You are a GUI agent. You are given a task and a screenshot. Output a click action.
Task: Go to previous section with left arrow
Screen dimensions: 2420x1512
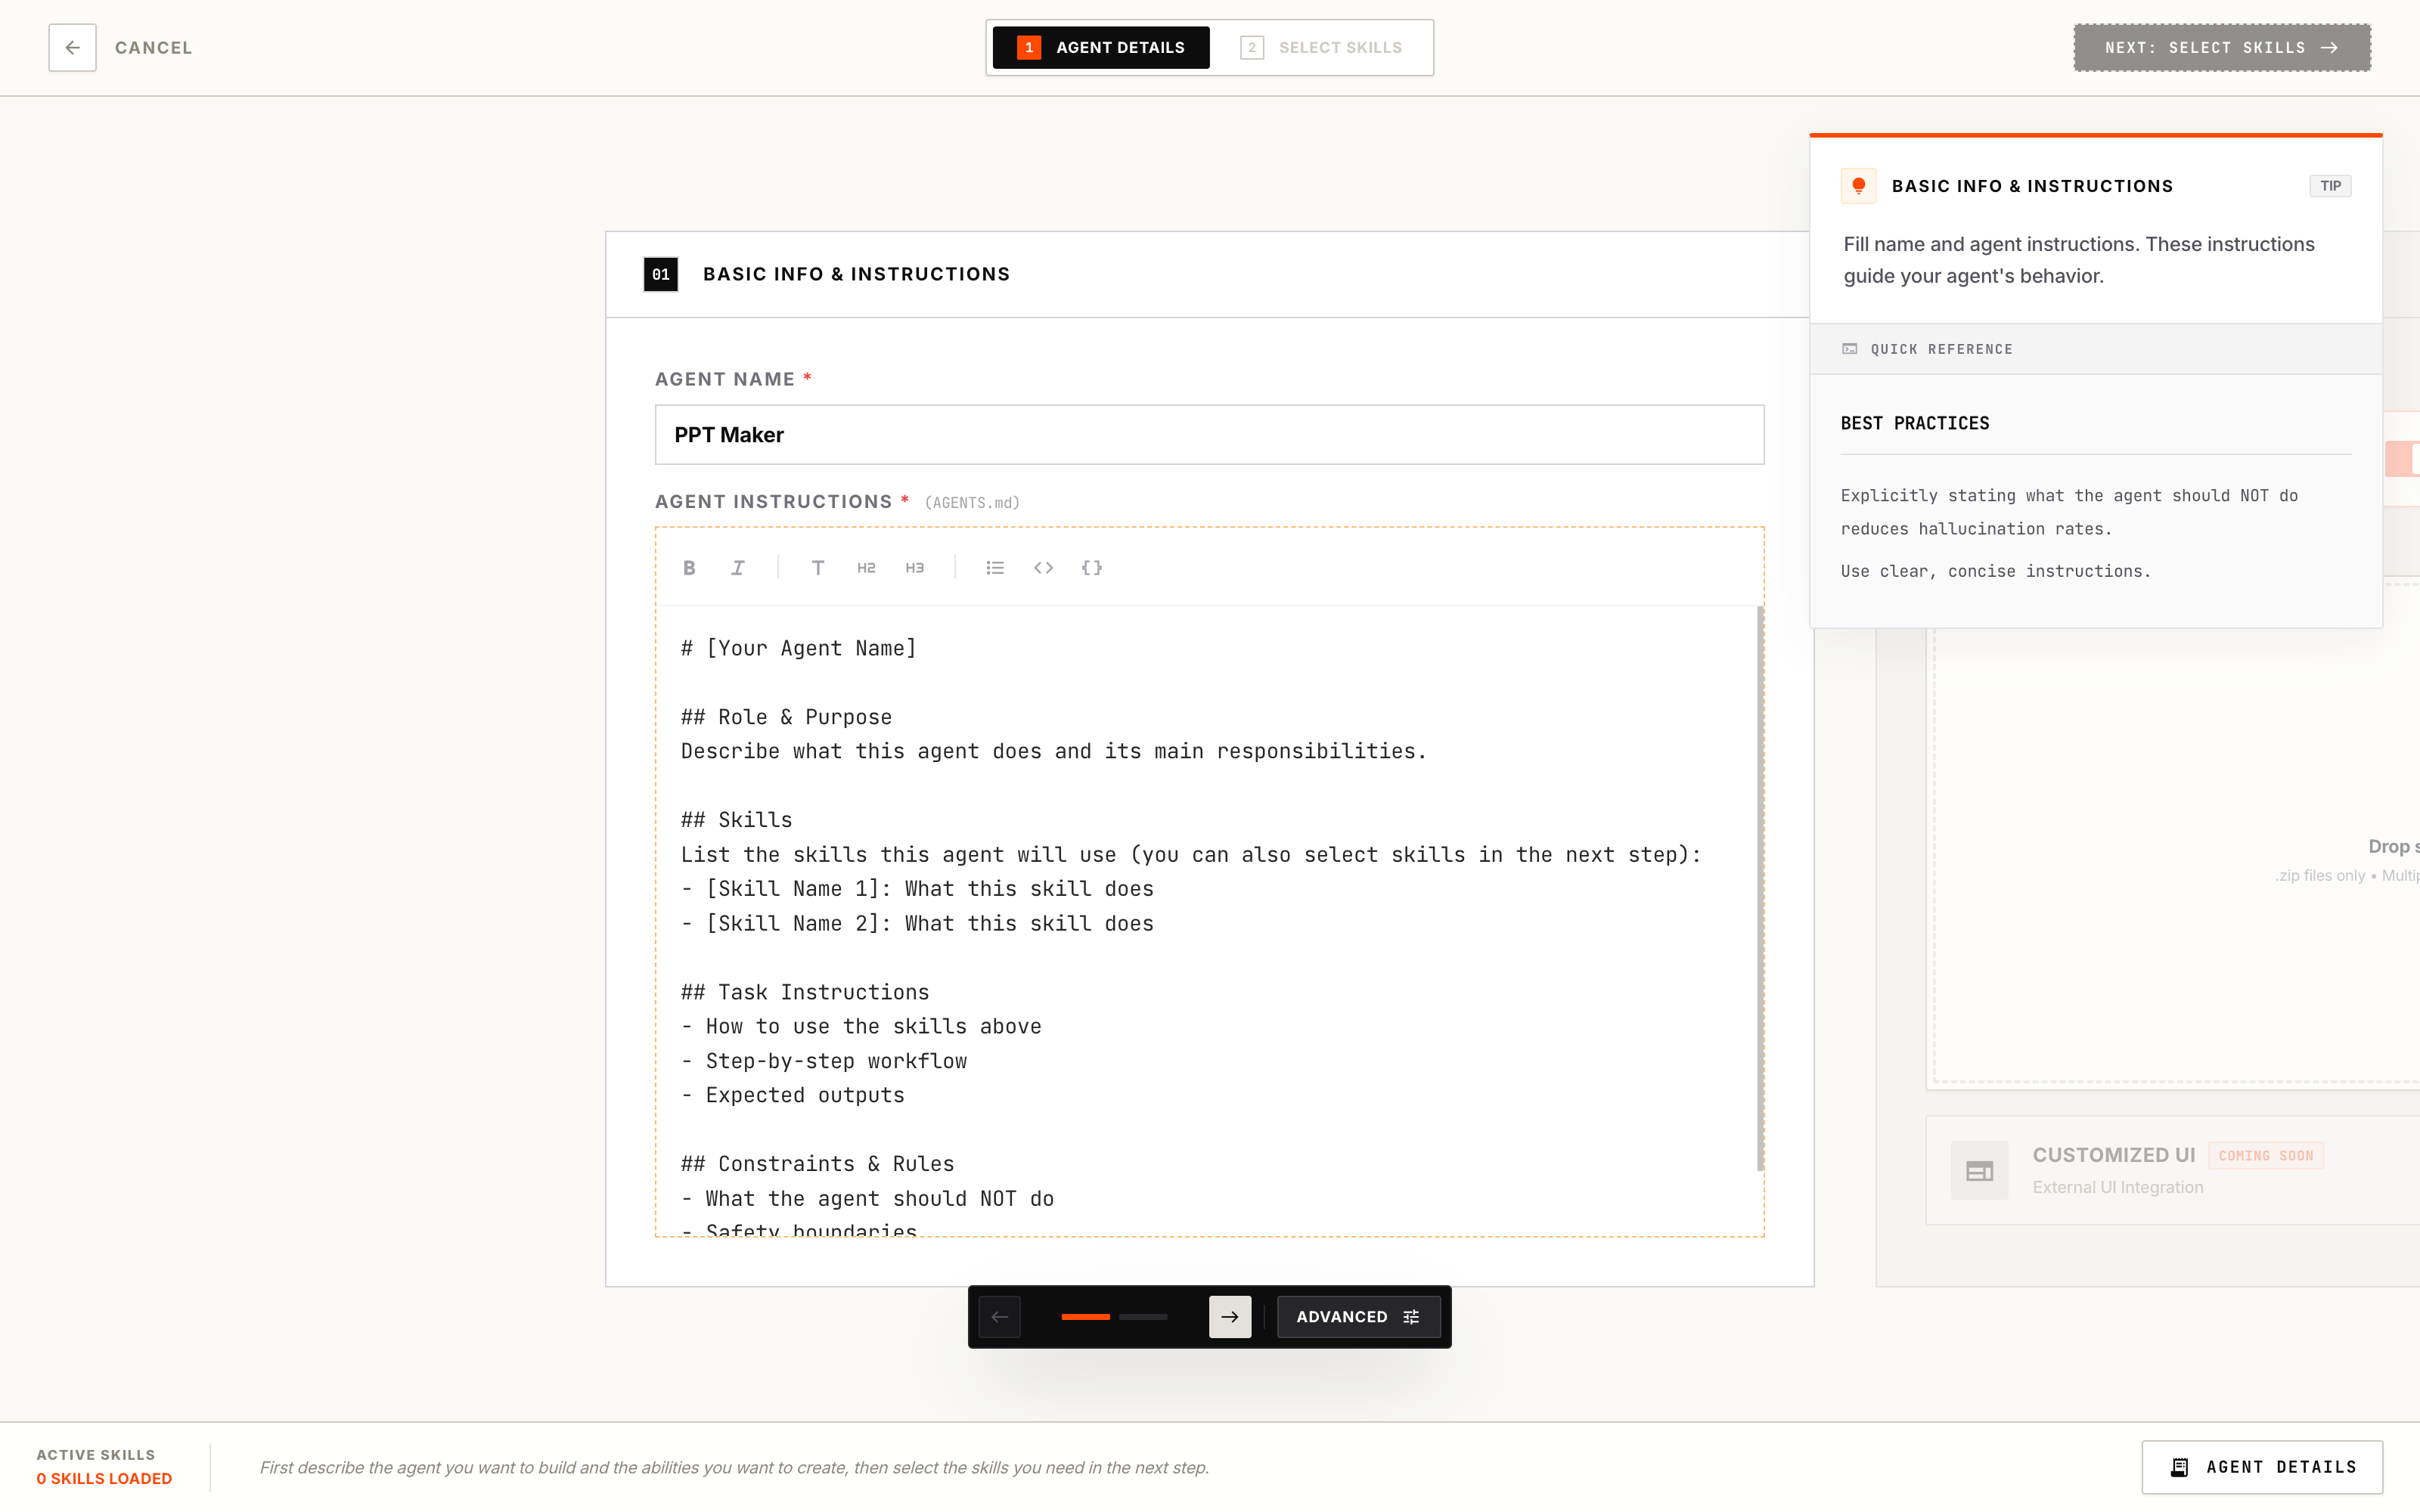999,1317
